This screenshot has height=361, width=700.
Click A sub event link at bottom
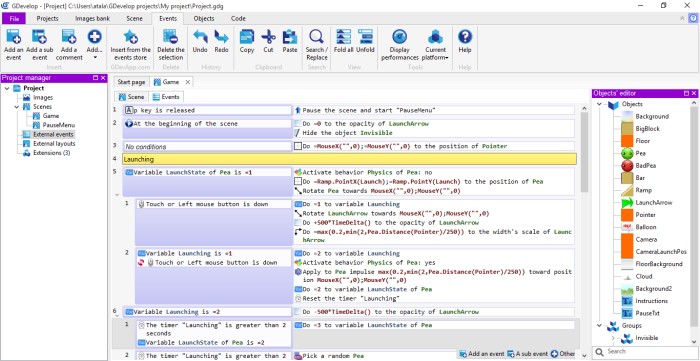click(528, 354)
